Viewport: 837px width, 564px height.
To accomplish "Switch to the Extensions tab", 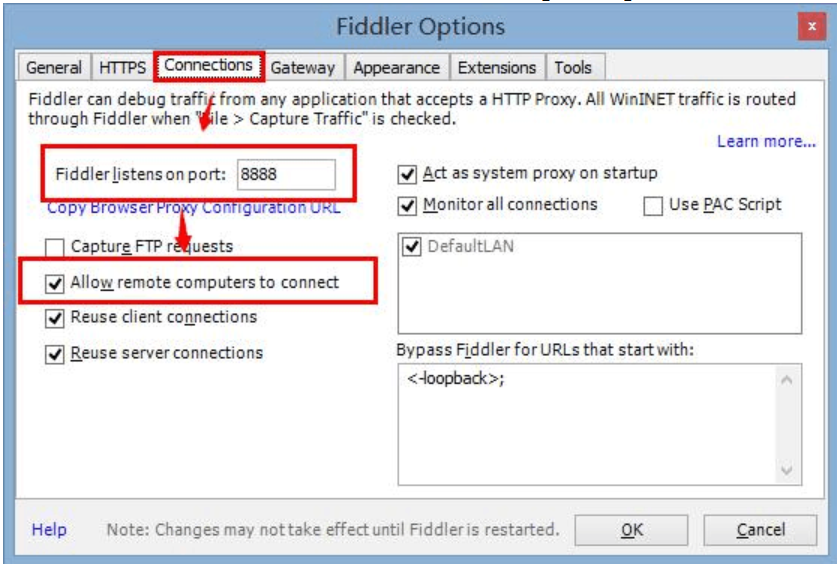I will [x=497, y=68].
